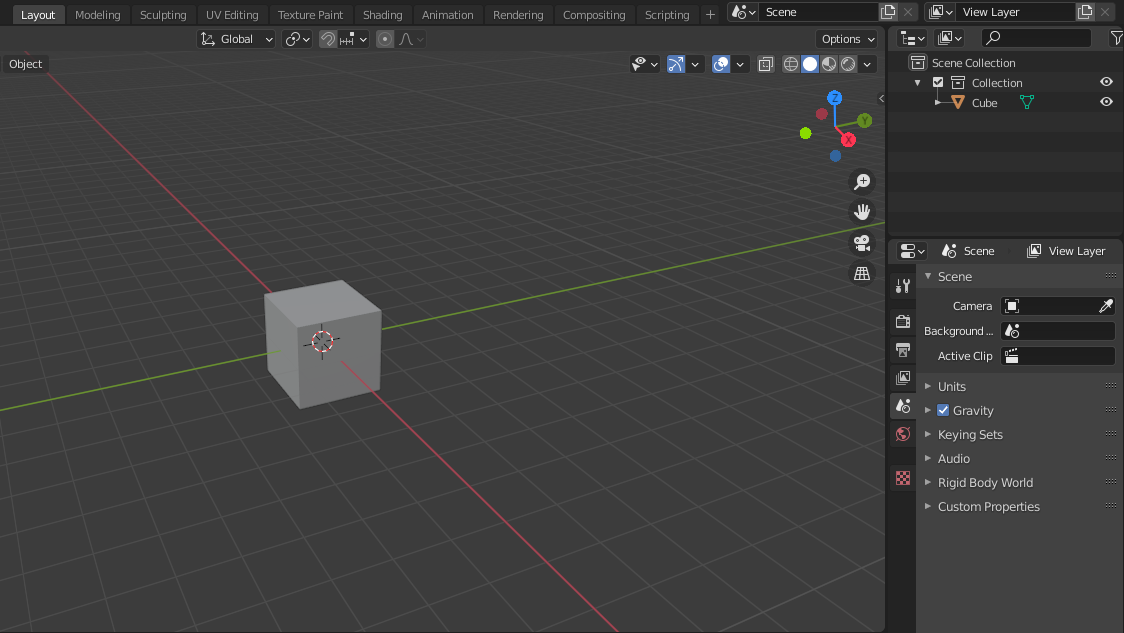The height and width of the screenshot is (633, 1124).
Task: Open the proportional editing falloff menu
Action: click(411, 39)
